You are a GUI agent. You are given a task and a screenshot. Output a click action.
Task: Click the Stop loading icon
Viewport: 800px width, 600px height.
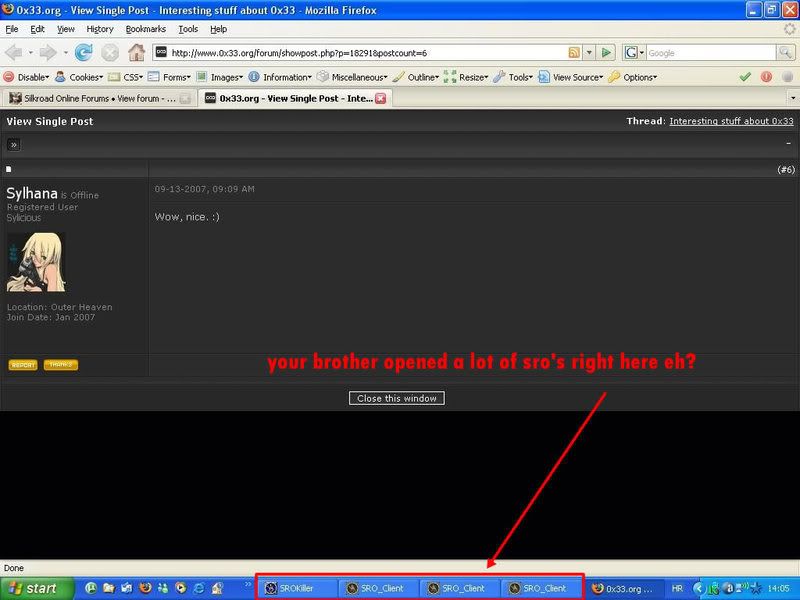click(x=110, y=53)
